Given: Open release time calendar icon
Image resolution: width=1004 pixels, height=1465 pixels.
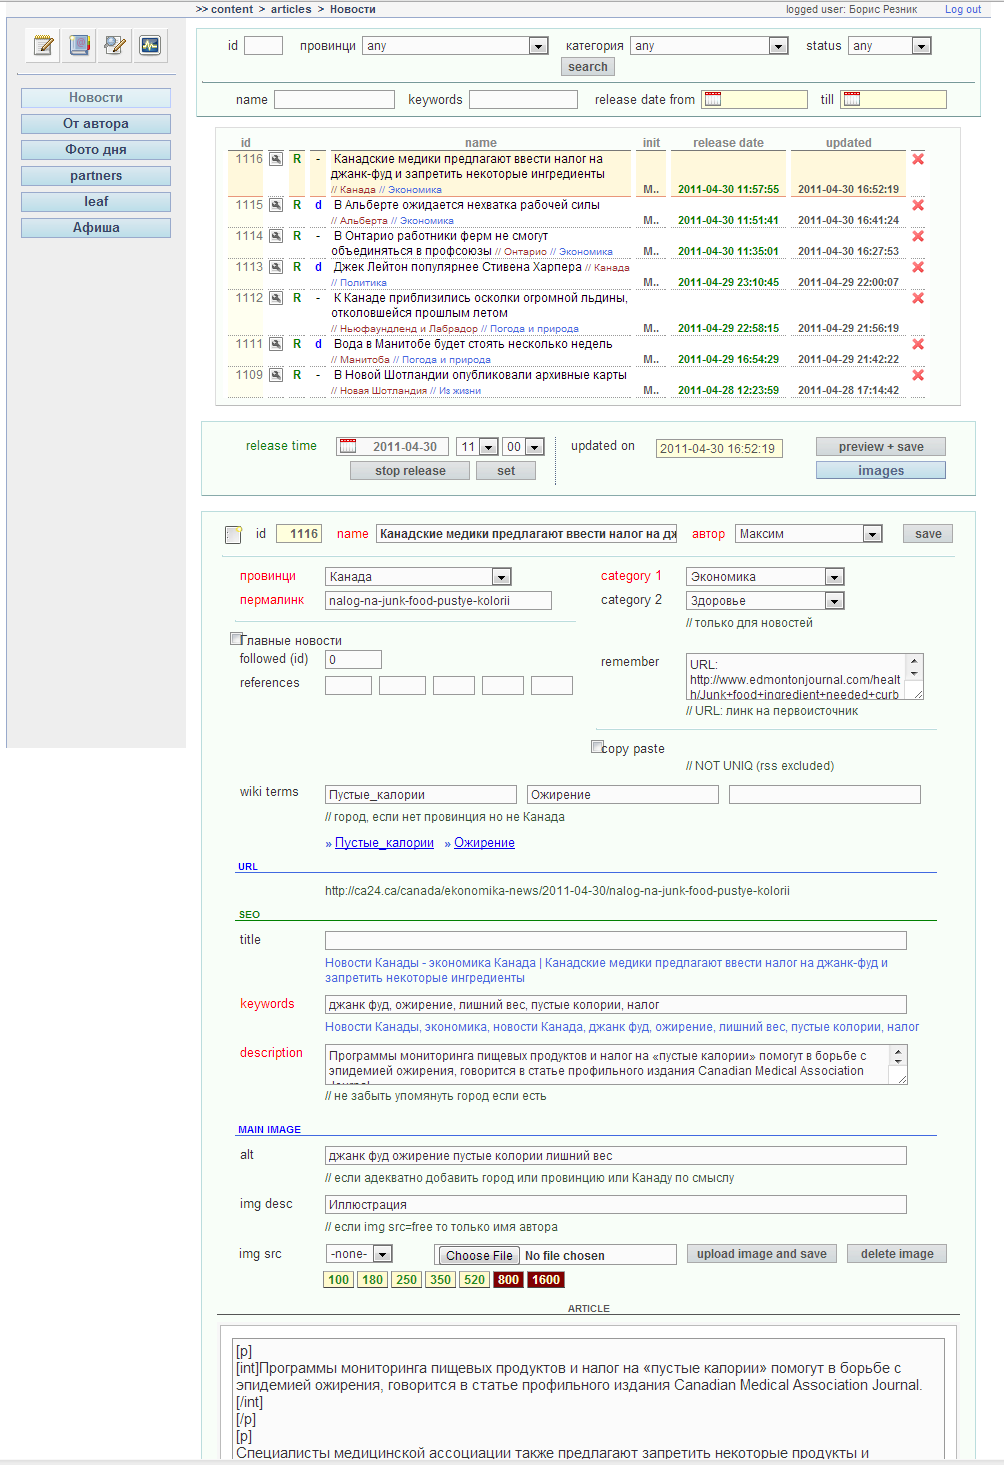Looking at the screenshot, I should (347, 446).
